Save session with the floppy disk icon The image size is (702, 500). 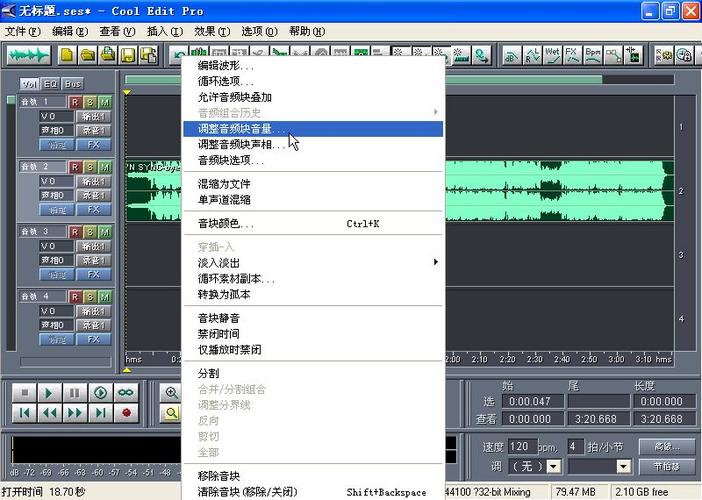point(128,56)
